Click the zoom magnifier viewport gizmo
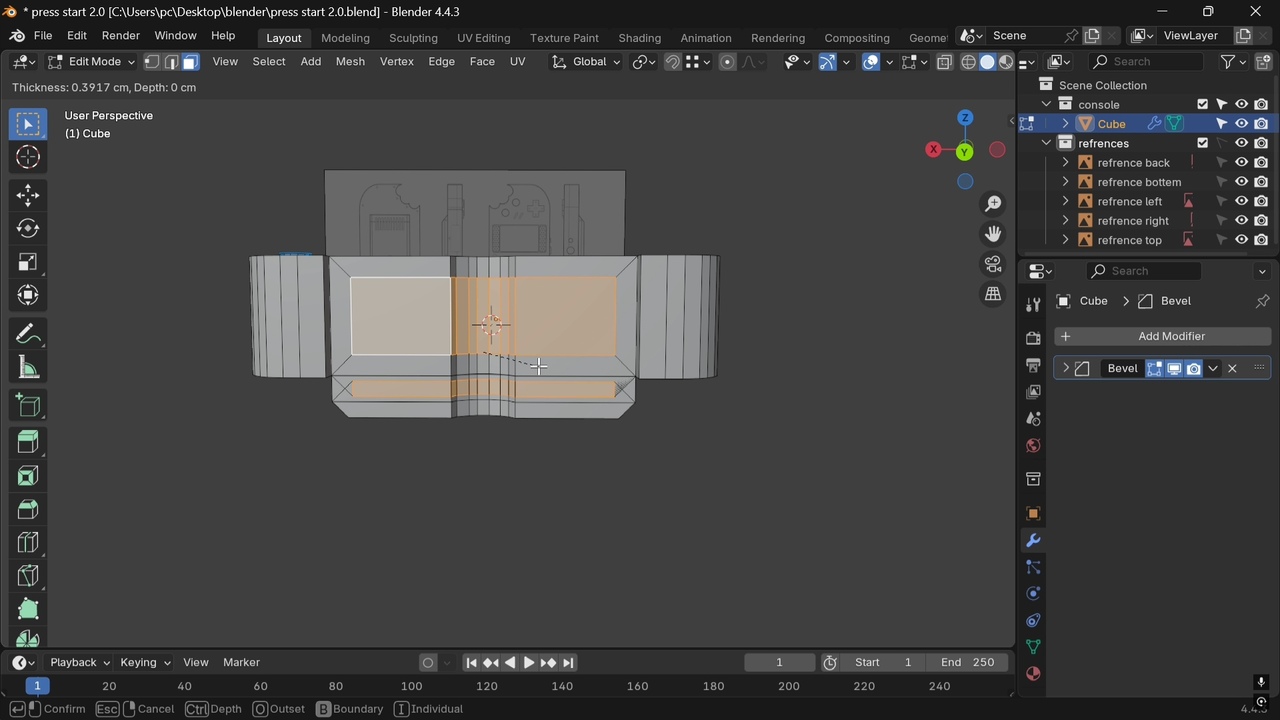This screenshot has height=720, width=1280. pos(993,204)
